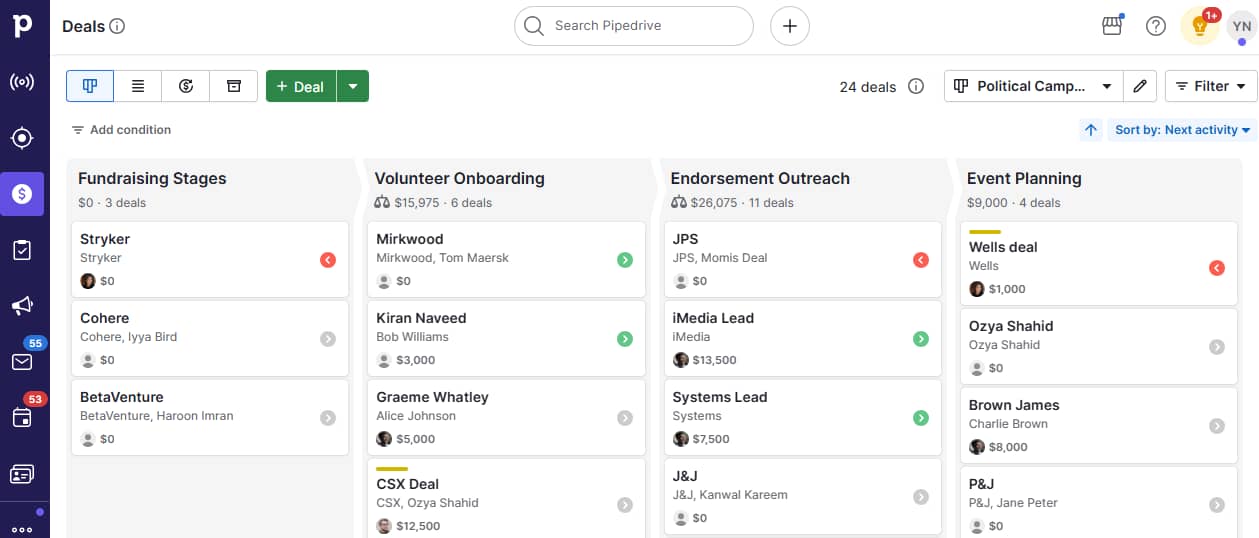This screenshot has width=1259, height=538.
Task: Select the Deals dollar icon in sidebar
Action: point(22,194)
